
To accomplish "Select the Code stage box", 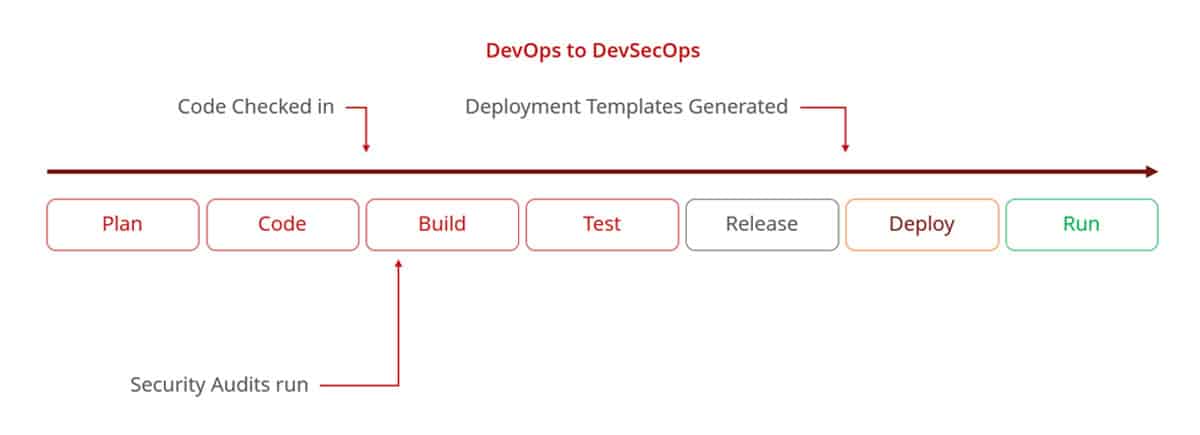I will coord(282,224).
